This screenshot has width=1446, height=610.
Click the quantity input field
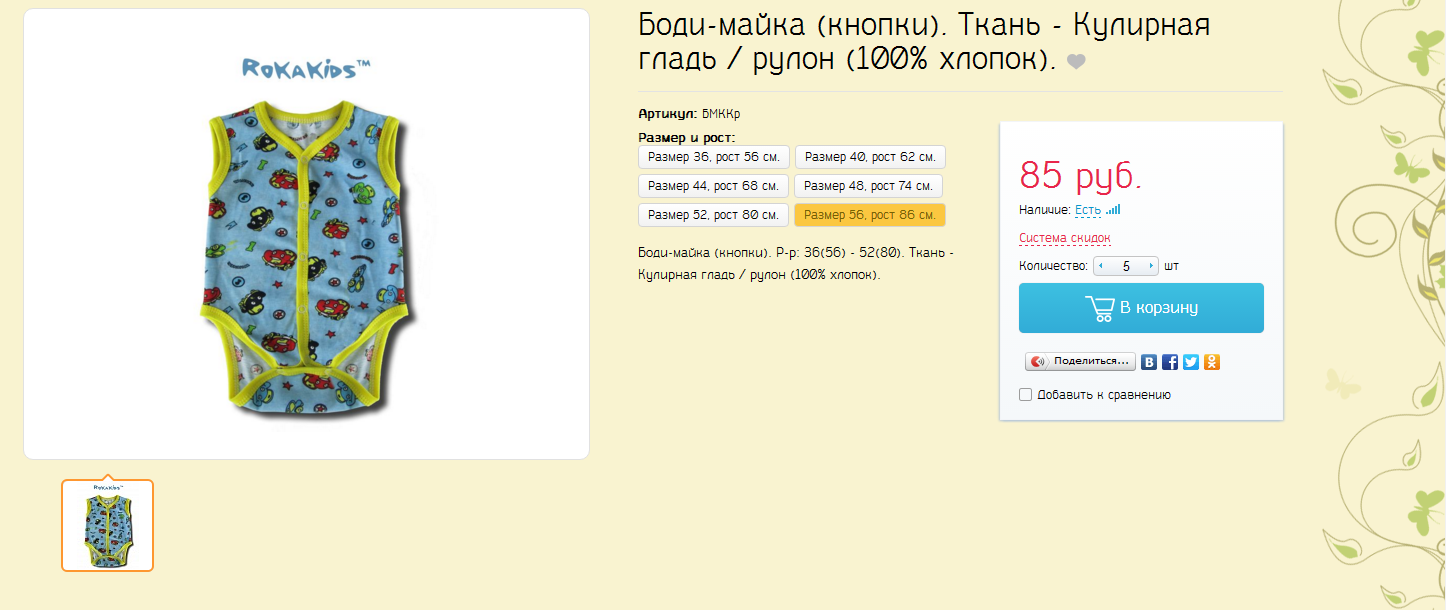tap(1126, 267)
